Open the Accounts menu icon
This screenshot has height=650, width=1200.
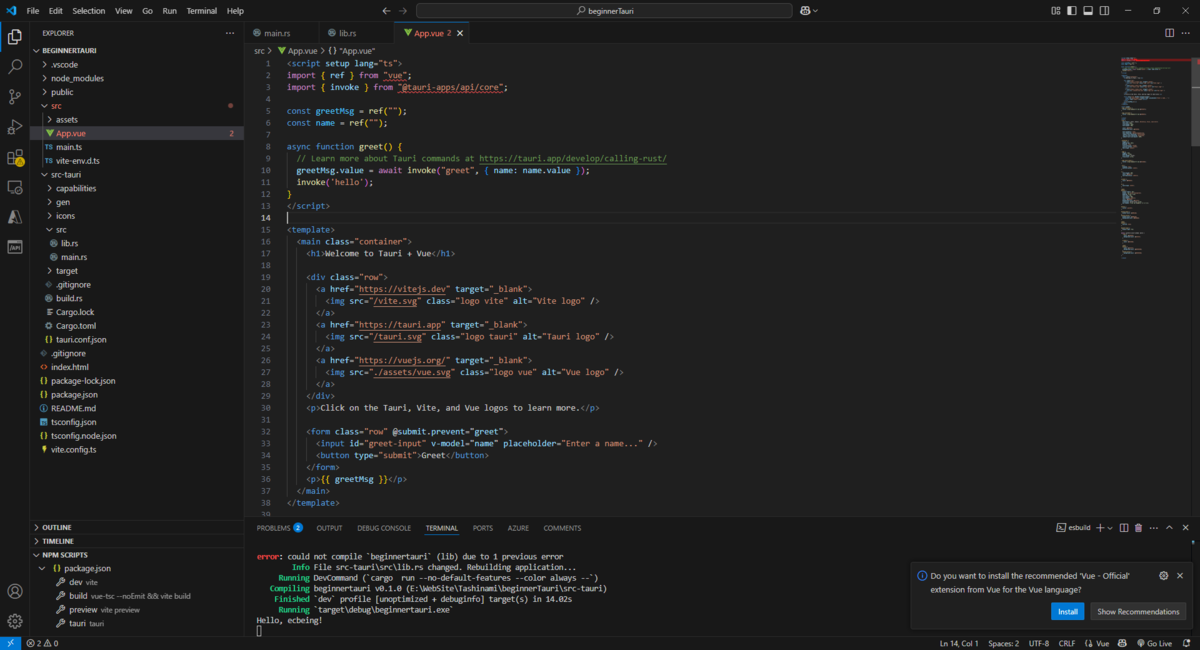point(15,592)
